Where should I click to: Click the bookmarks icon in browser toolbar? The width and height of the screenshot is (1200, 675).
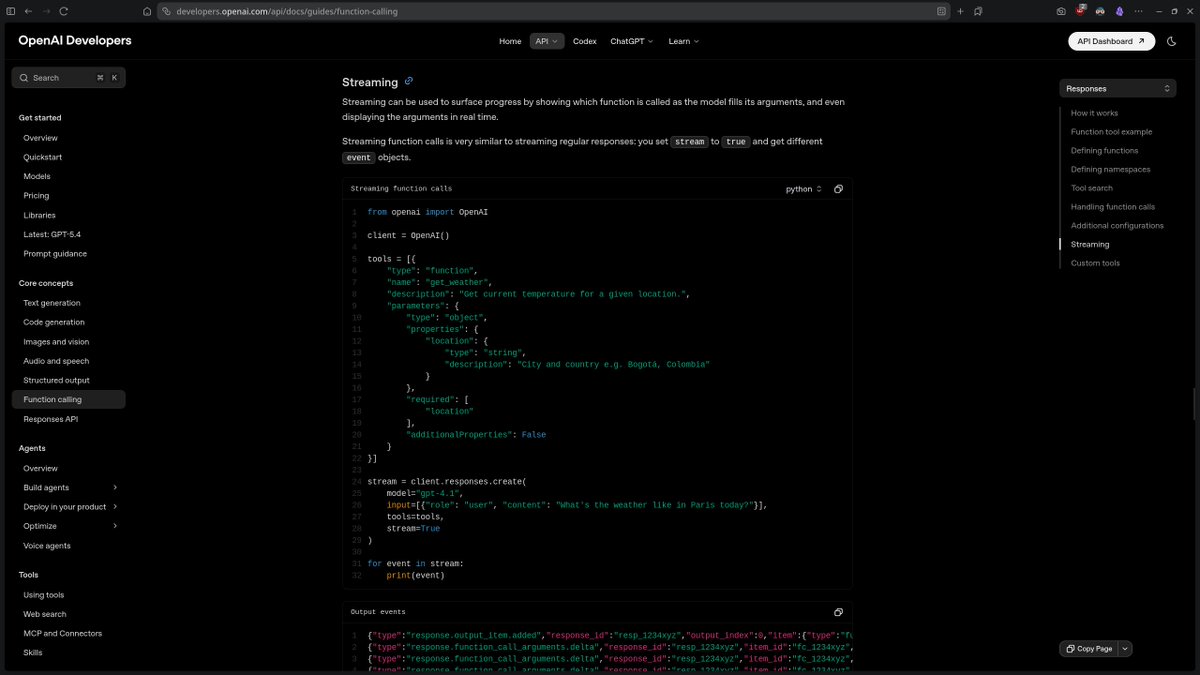[978, 11]
